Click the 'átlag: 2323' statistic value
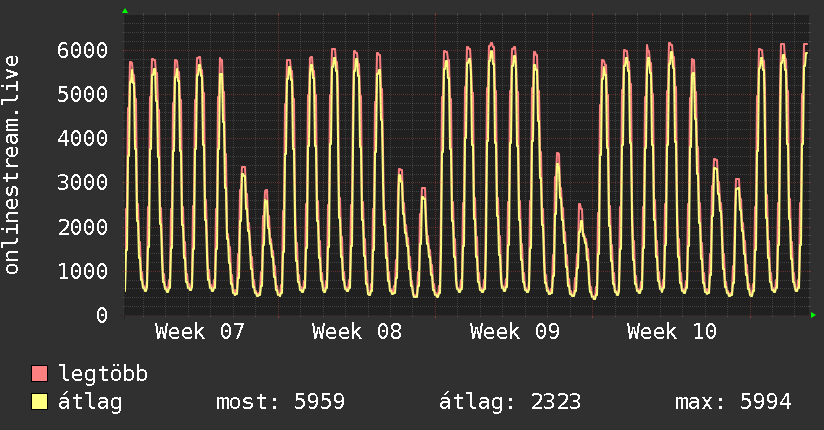The height and width of the screenshot is (430, 824). click(510, 402)
